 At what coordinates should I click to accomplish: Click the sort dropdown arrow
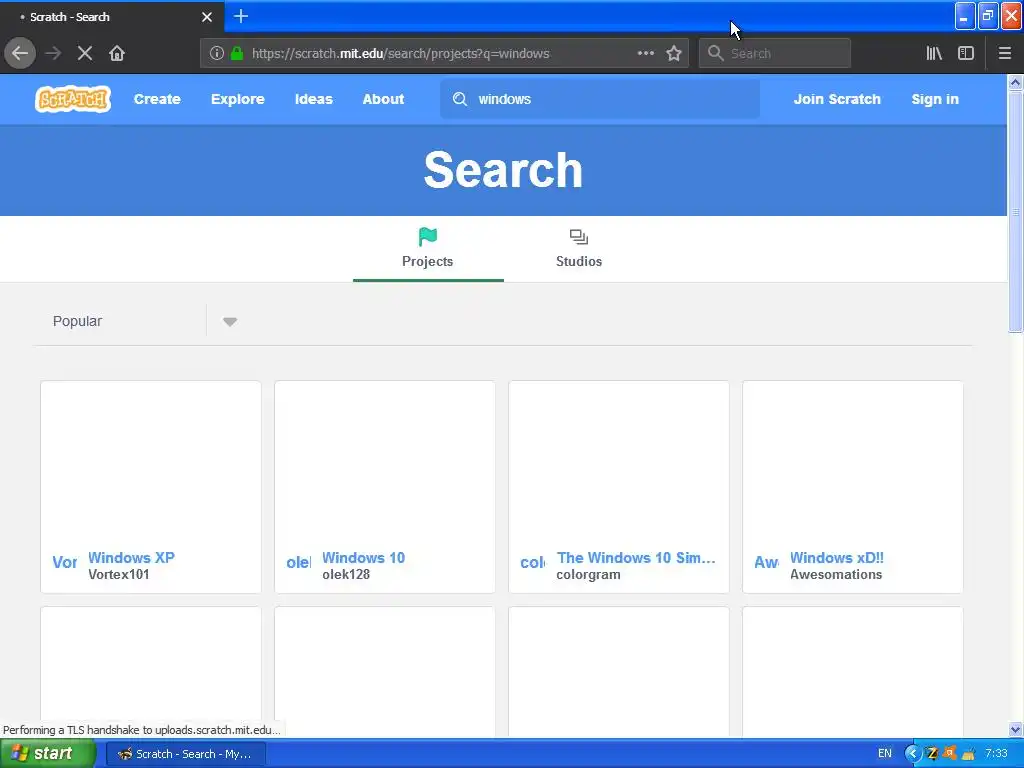230,321
